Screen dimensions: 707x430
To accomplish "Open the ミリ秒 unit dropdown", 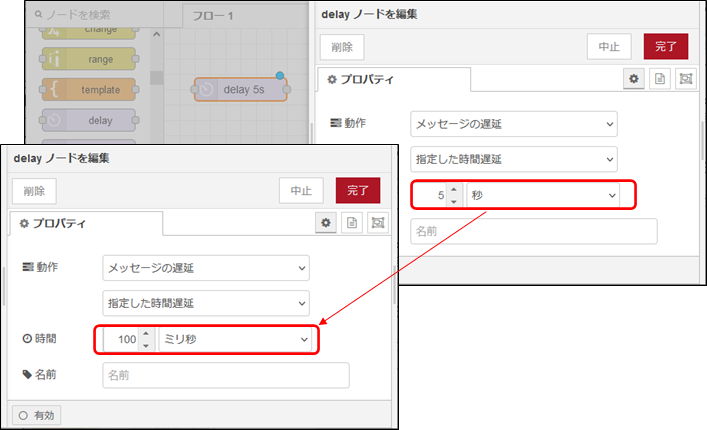I will 235,340.
